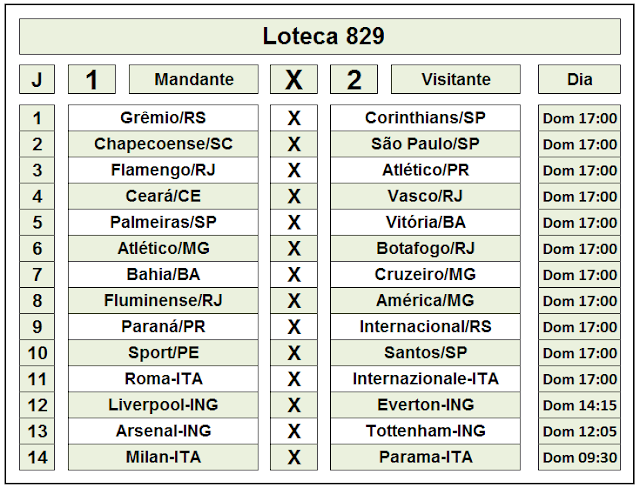Click the Loteca 829 title banner
Screen dimensions: 640x488
click(x=320, y=36)
